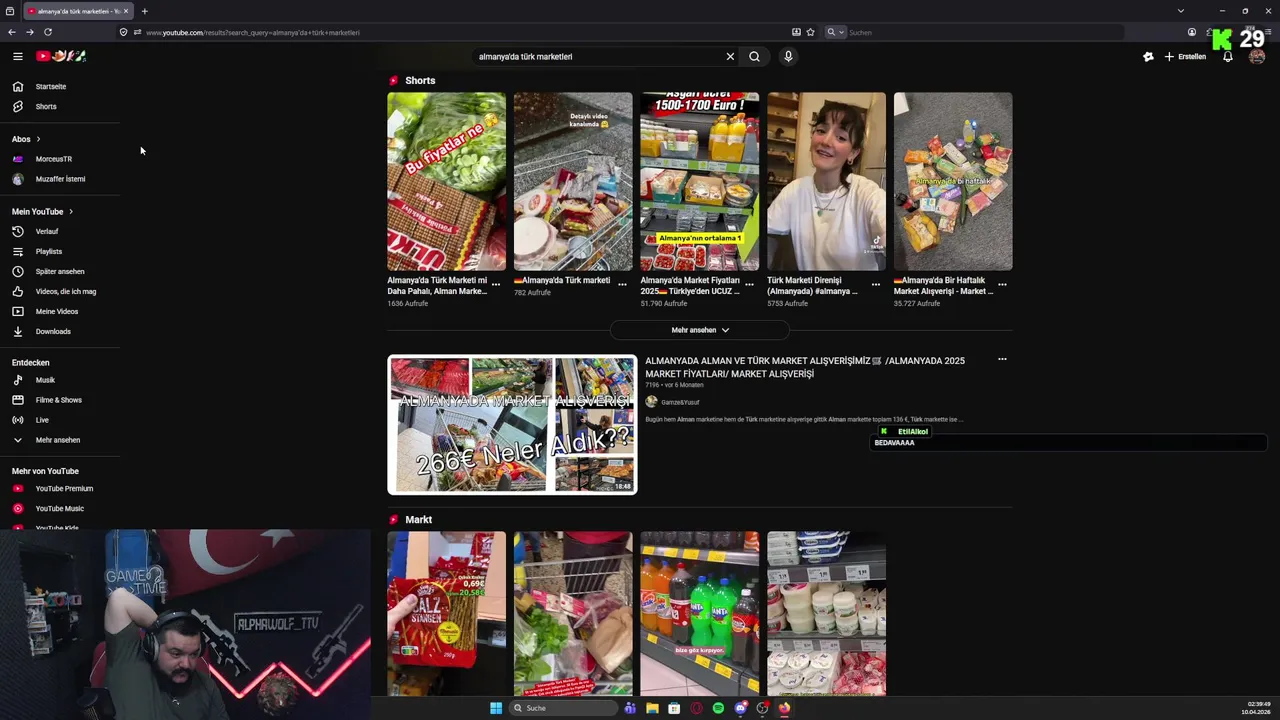Open the 1500-1700 Euro short thumbnail

[x=700, y=181]
